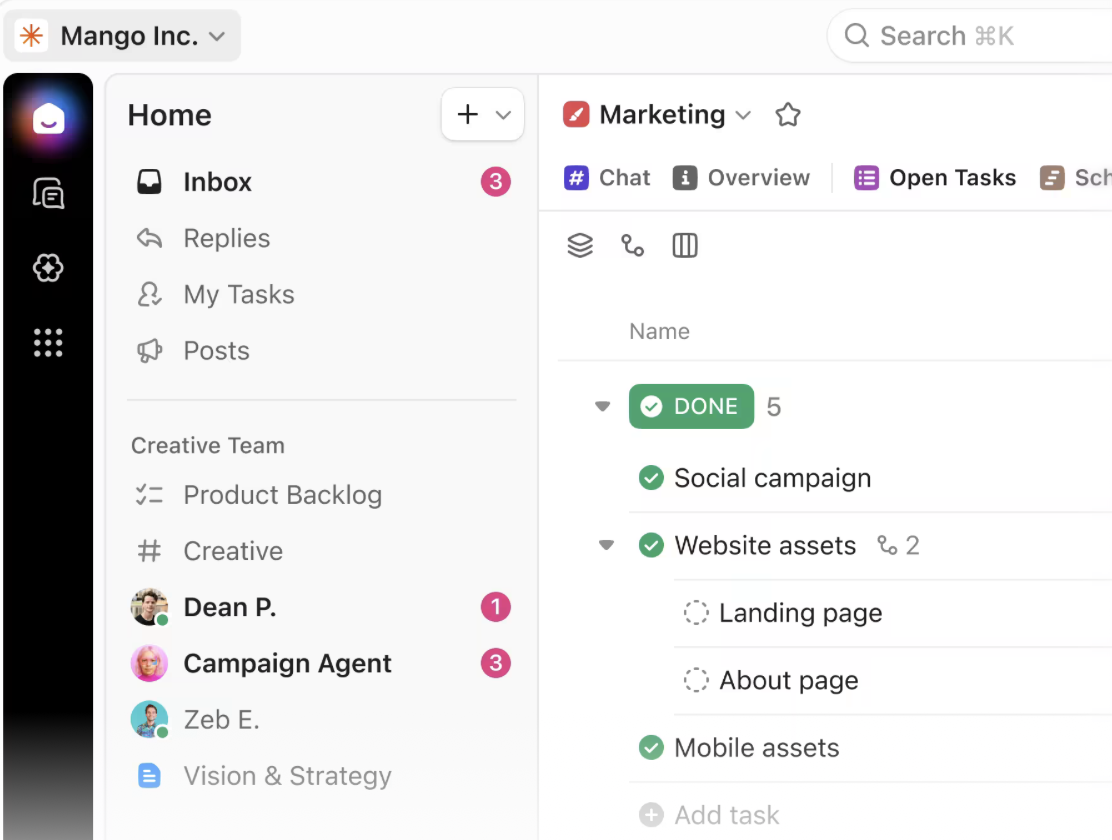Click the AI flower icon in the left rail
The height and width of the screenshot is (840, 1112).
[x=48, y=268]
